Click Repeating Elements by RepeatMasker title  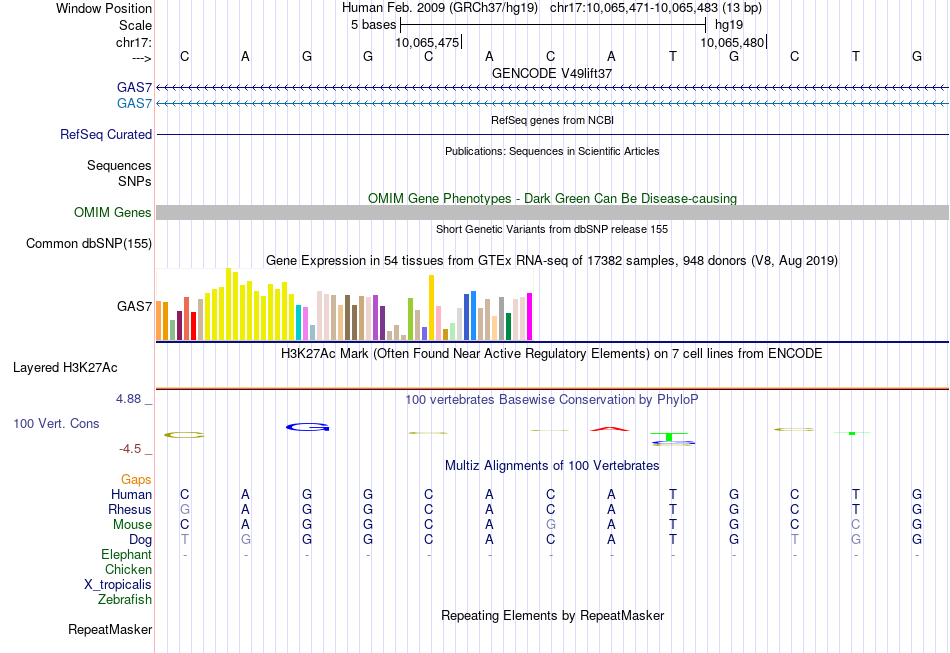[x=552, y=615]
